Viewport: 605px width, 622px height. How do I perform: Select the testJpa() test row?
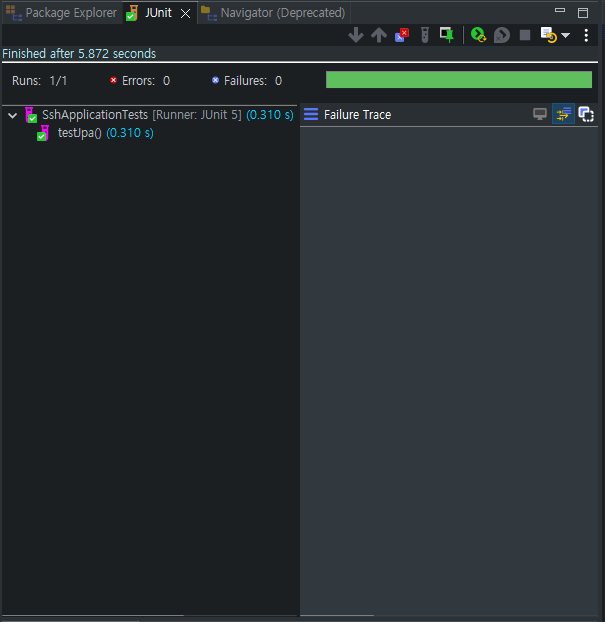(149, 133)
